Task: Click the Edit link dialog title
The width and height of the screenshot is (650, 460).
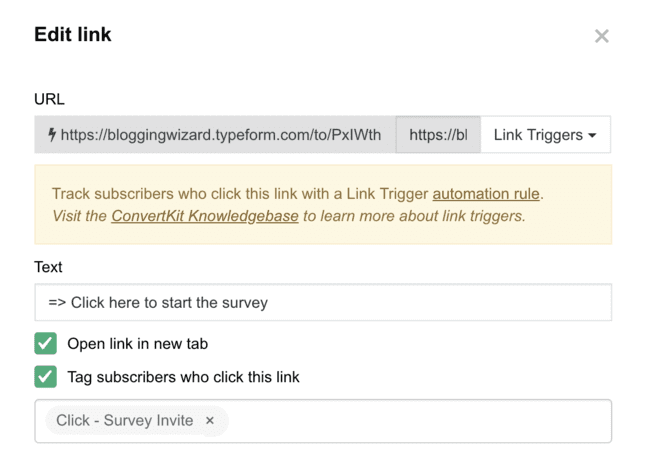Action: tap(73, 35)
